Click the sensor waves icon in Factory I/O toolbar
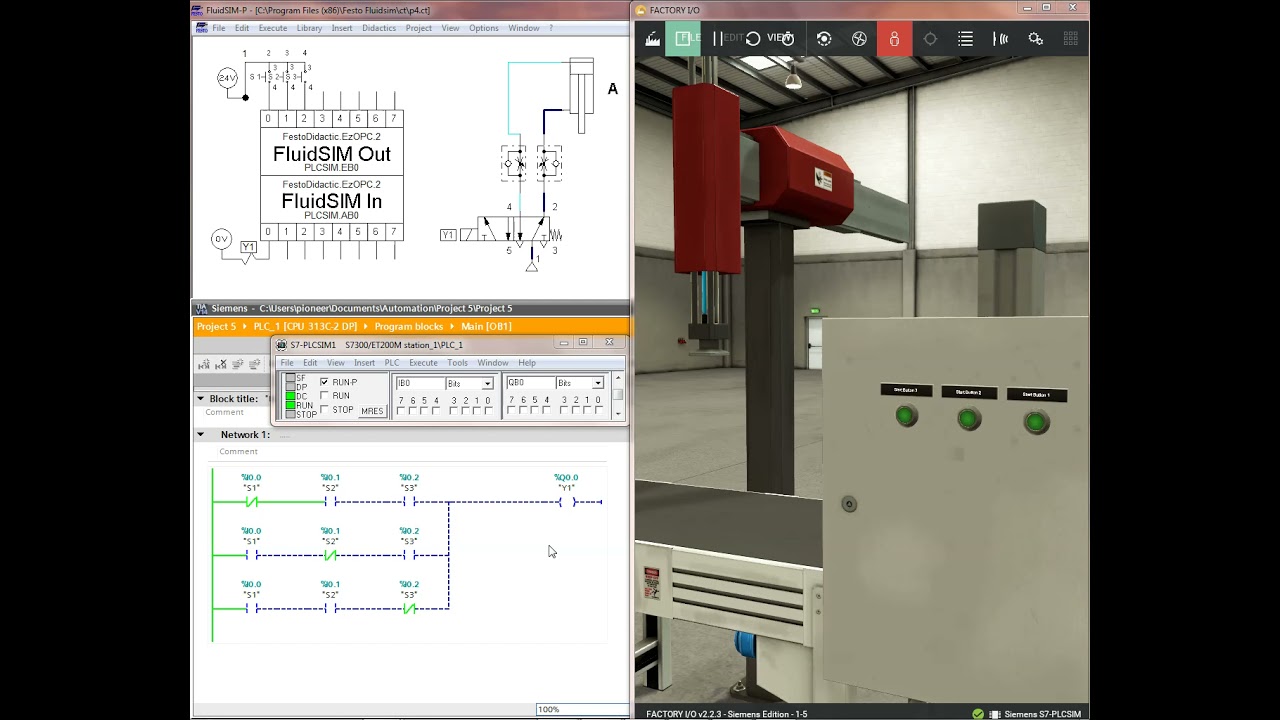The image size is (1280, 720). click(x=1000, y=39)
